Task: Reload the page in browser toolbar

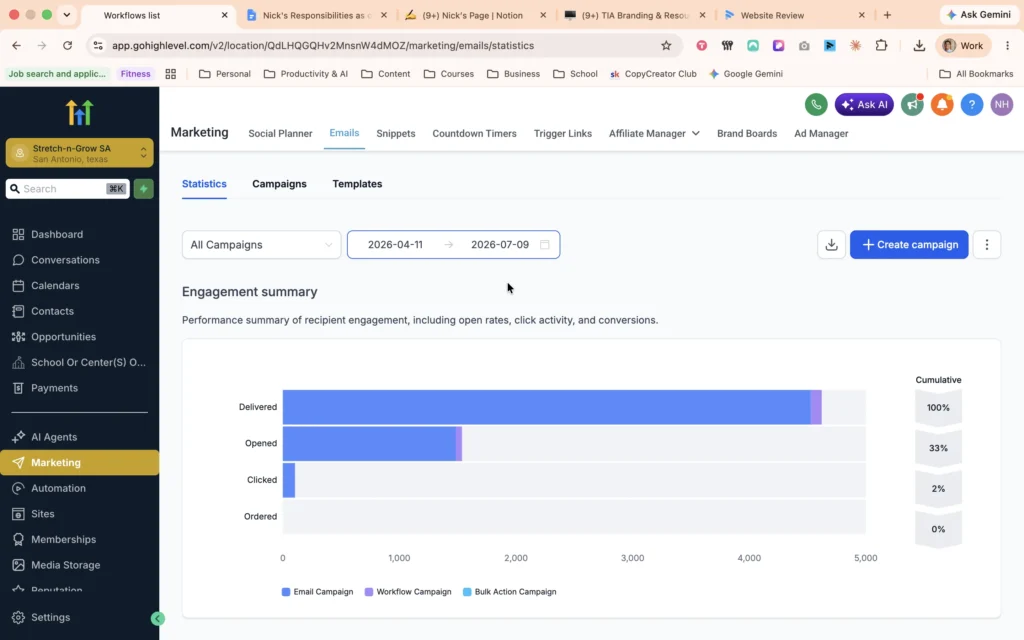Action: pos(67,45)
